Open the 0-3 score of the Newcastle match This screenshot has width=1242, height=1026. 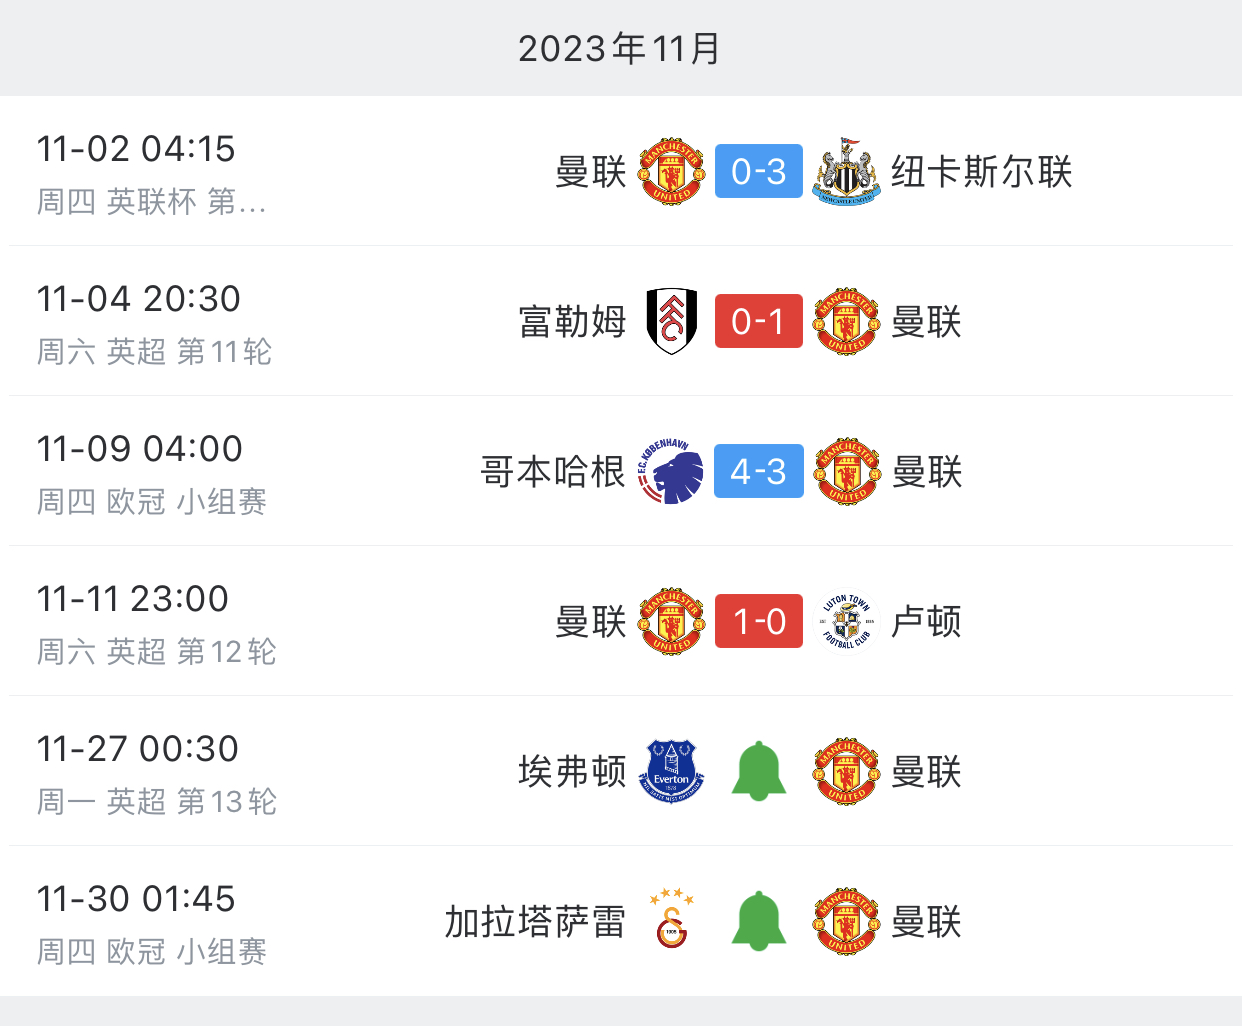click(x=759, y=172)
